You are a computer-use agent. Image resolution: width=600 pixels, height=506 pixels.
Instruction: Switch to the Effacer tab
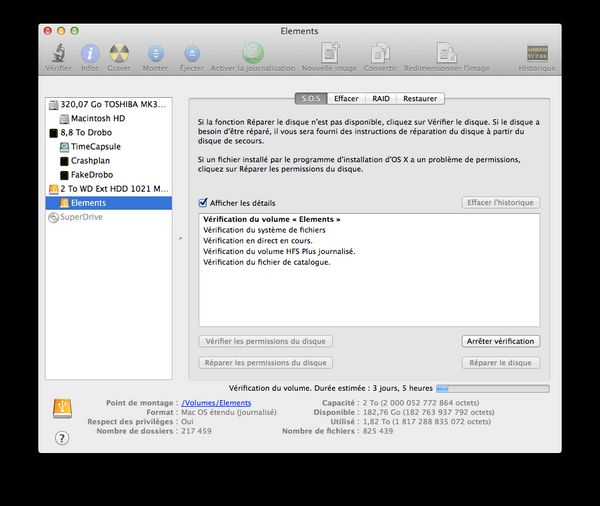tap(346, 99)
